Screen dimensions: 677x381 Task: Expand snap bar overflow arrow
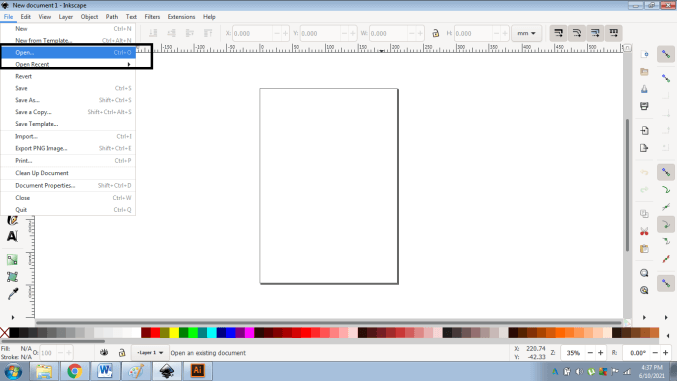pyautogui.click(x=666, y=318)
